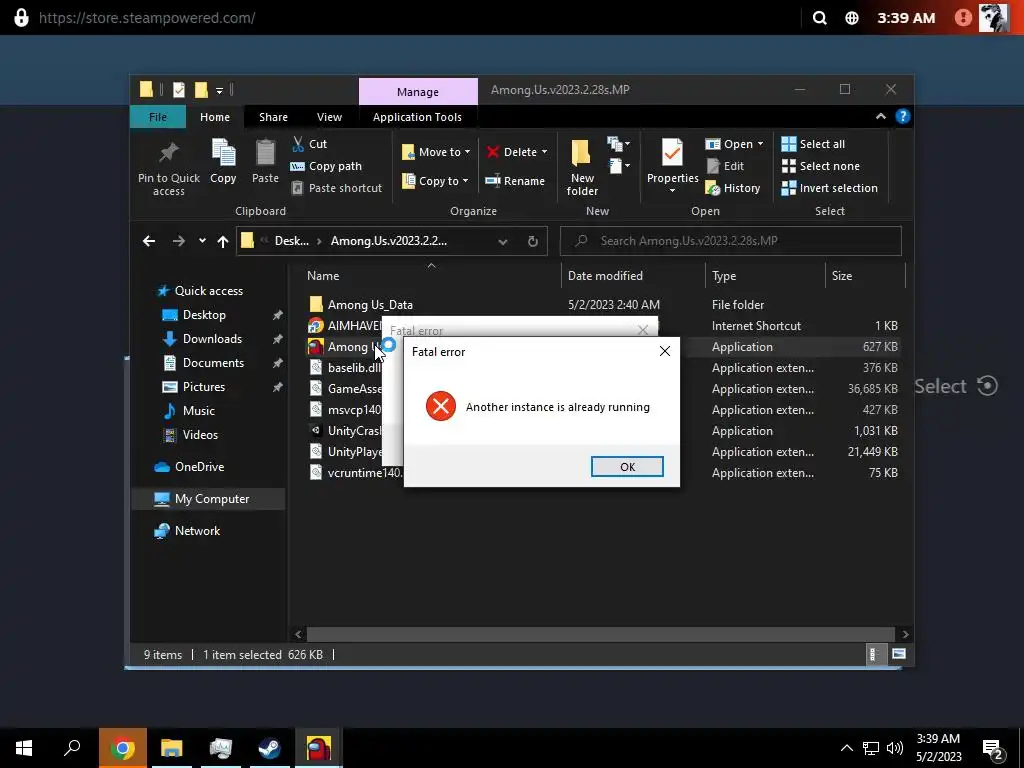Viewport: 1024px width, 768px height.
Task: Click the blue Help question icon
Action: point(903,116)
